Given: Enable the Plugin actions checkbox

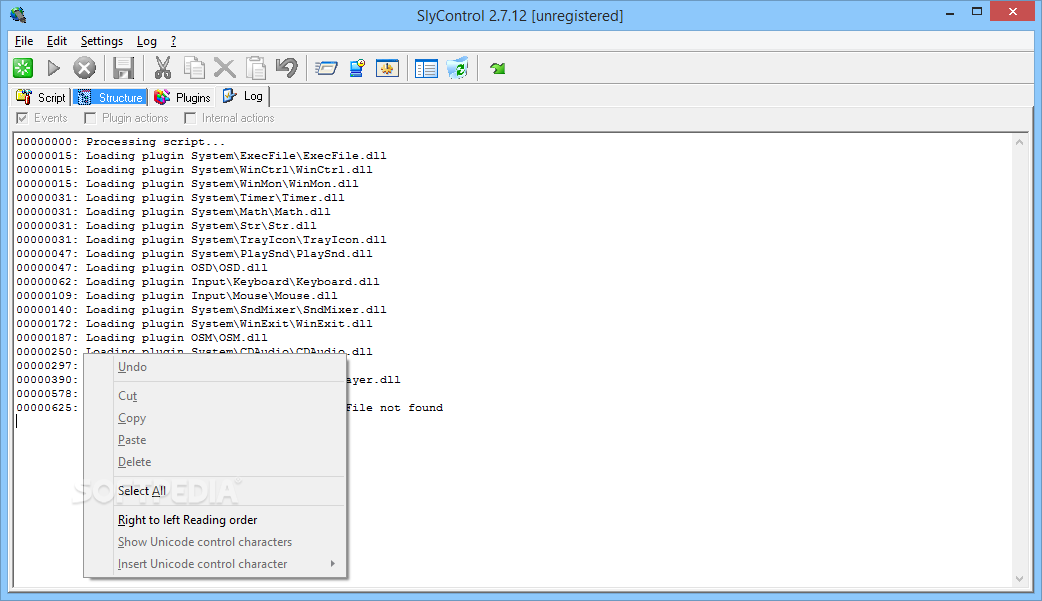Looking at the screenshot, I should [90, 118].
